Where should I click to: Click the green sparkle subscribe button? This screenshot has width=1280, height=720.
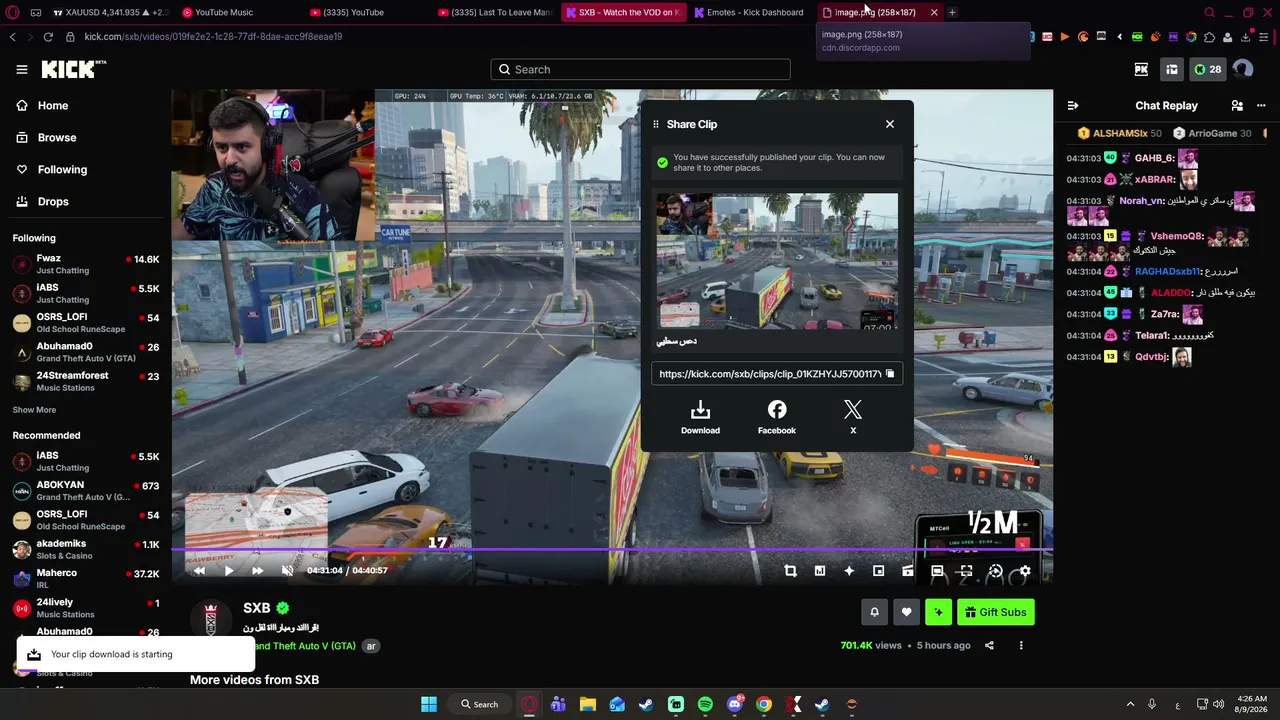pyautogui.click(x=938, y=612)
